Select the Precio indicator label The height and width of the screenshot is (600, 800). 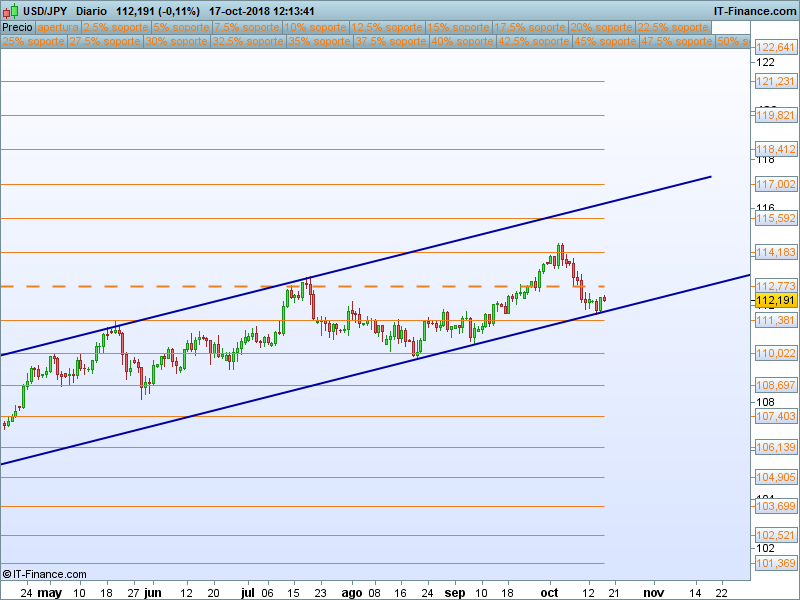pos(18,28)
